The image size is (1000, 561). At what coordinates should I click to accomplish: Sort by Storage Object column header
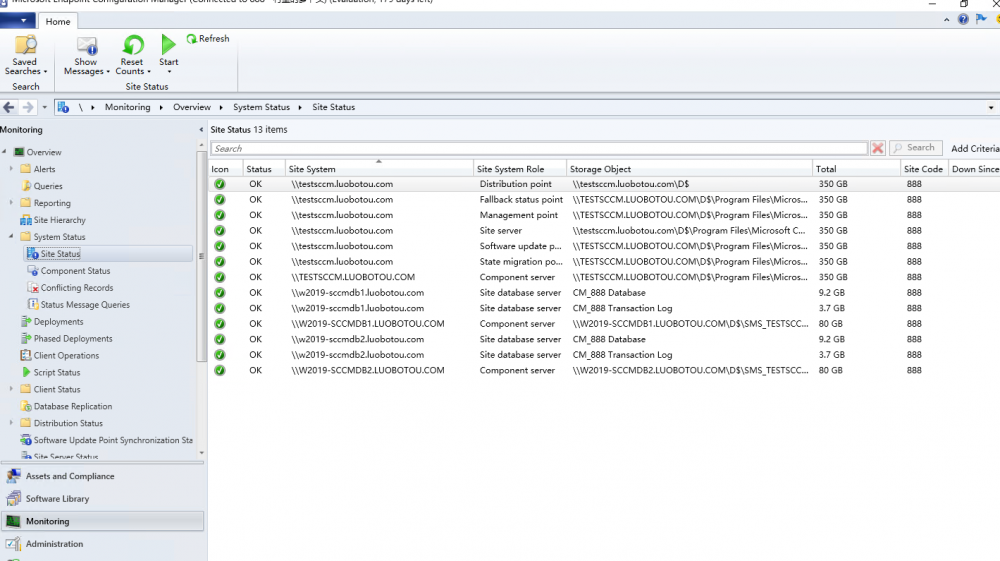click(689, 169)
